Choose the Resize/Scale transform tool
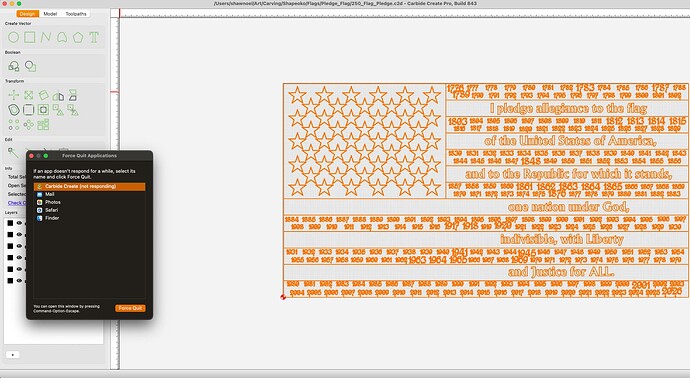The height and width of the screenshot is (378, 690). [29, 95]
